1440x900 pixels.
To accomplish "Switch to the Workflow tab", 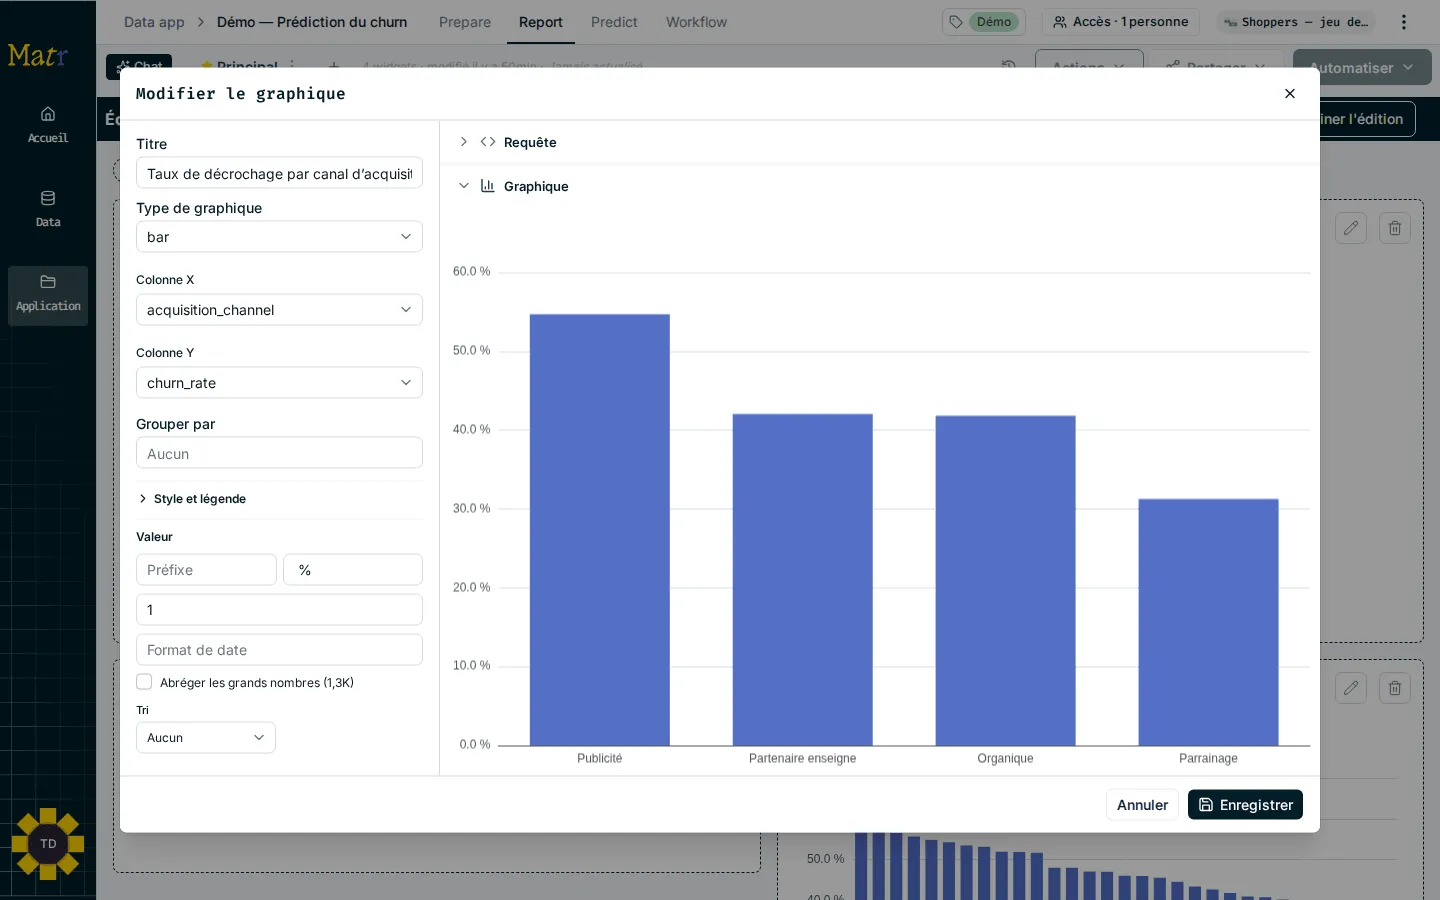I will pos(697,22).
